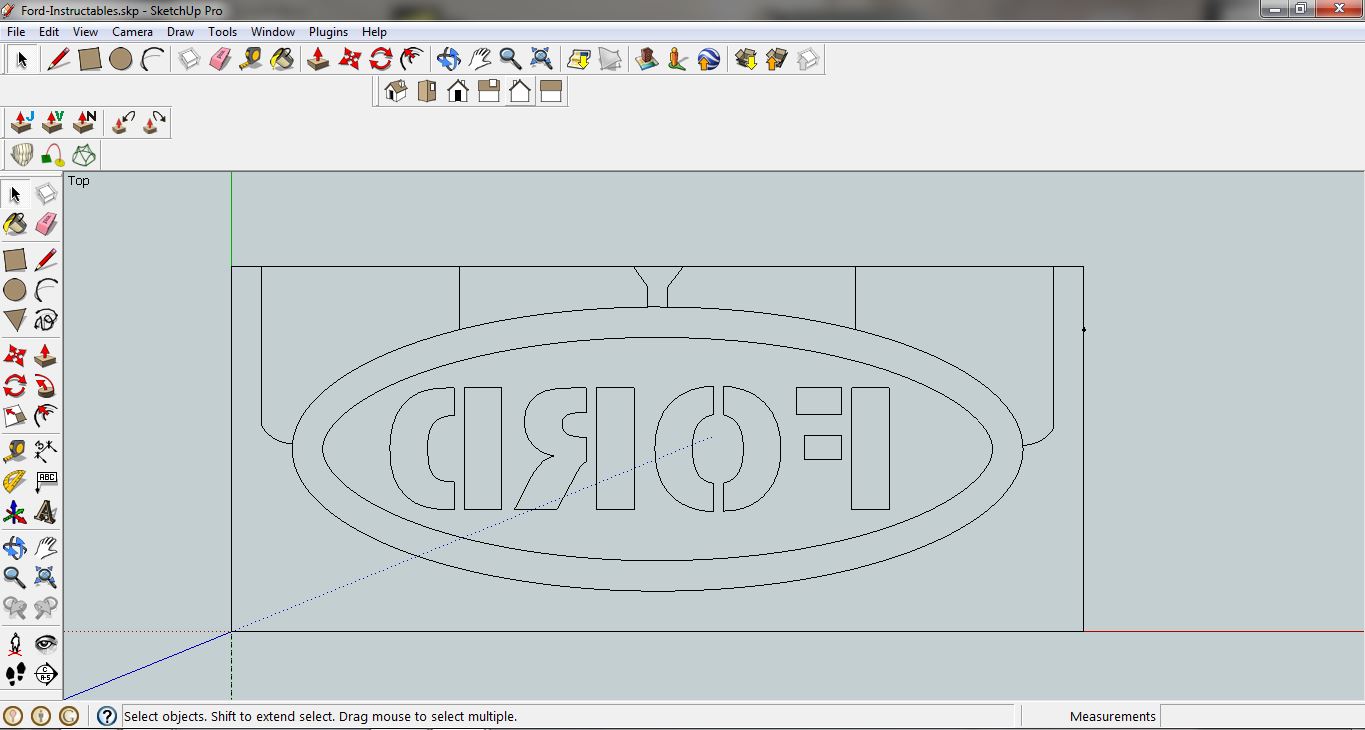Select the Joint Push Pull Normal plugin icon
Screen dimensions: 1365x730
click(84, 121)
